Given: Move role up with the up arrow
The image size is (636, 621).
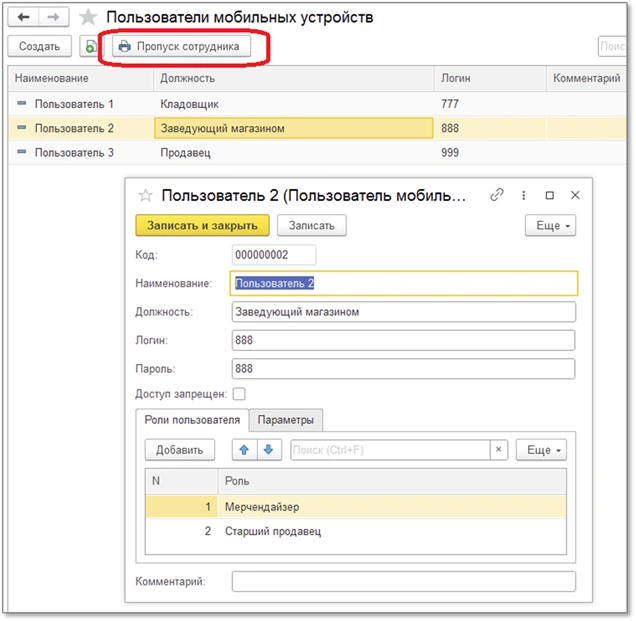Looking at the screenshot, I should [243, 450].
